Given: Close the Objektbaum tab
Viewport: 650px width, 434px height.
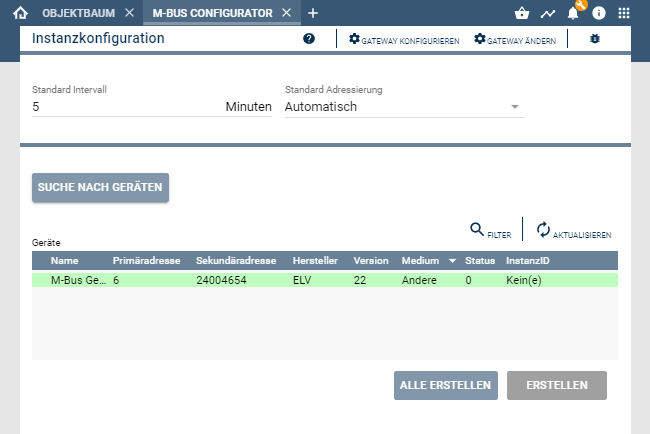Looking at the screenshot, I should [129, 13].
